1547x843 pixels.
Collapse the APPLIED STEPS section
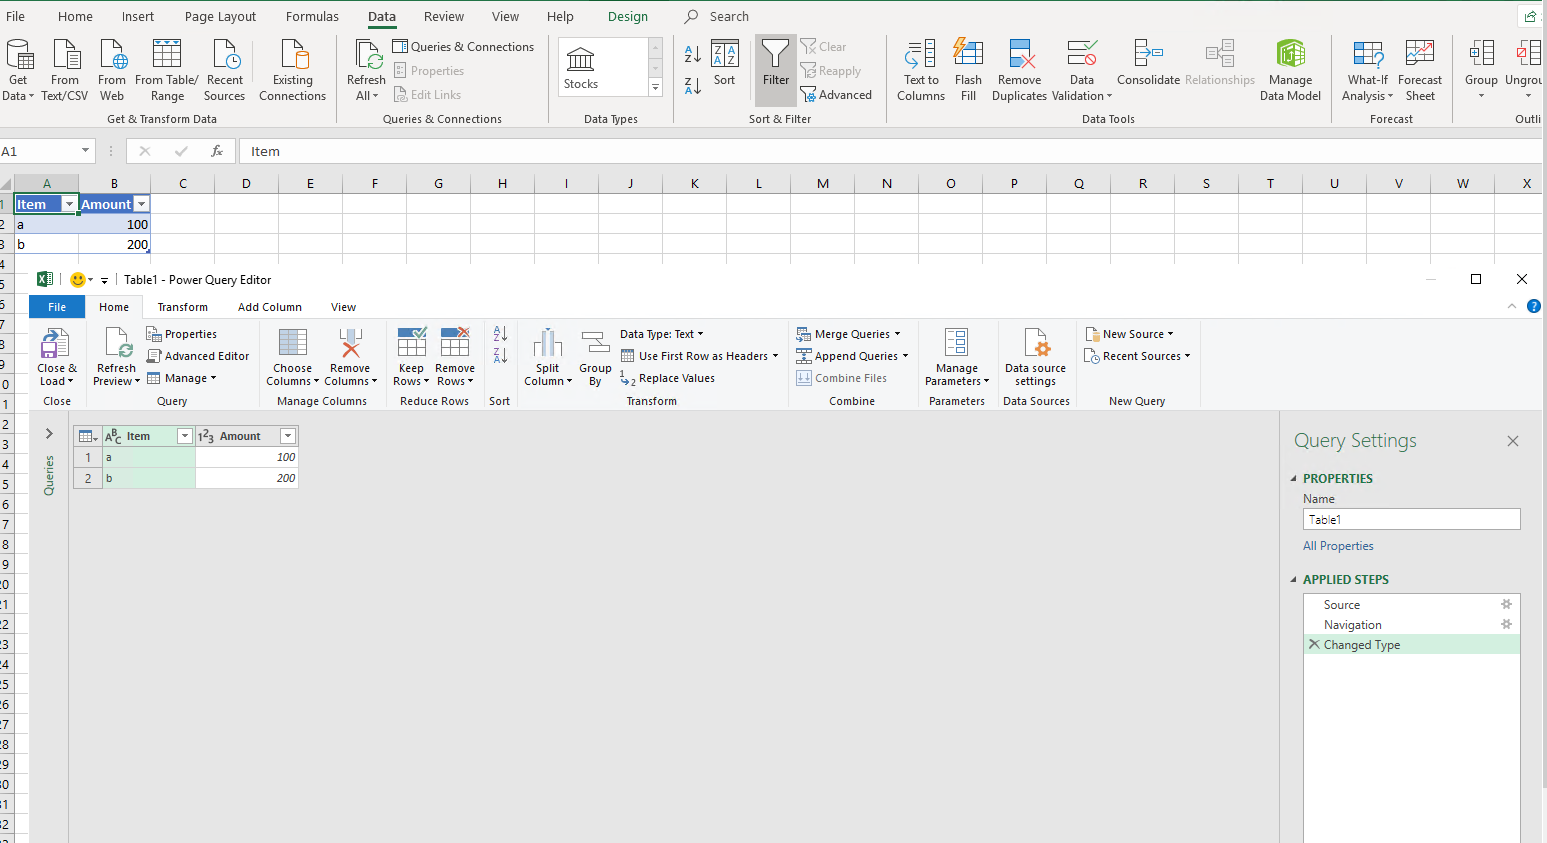(x=1293, y=580)
